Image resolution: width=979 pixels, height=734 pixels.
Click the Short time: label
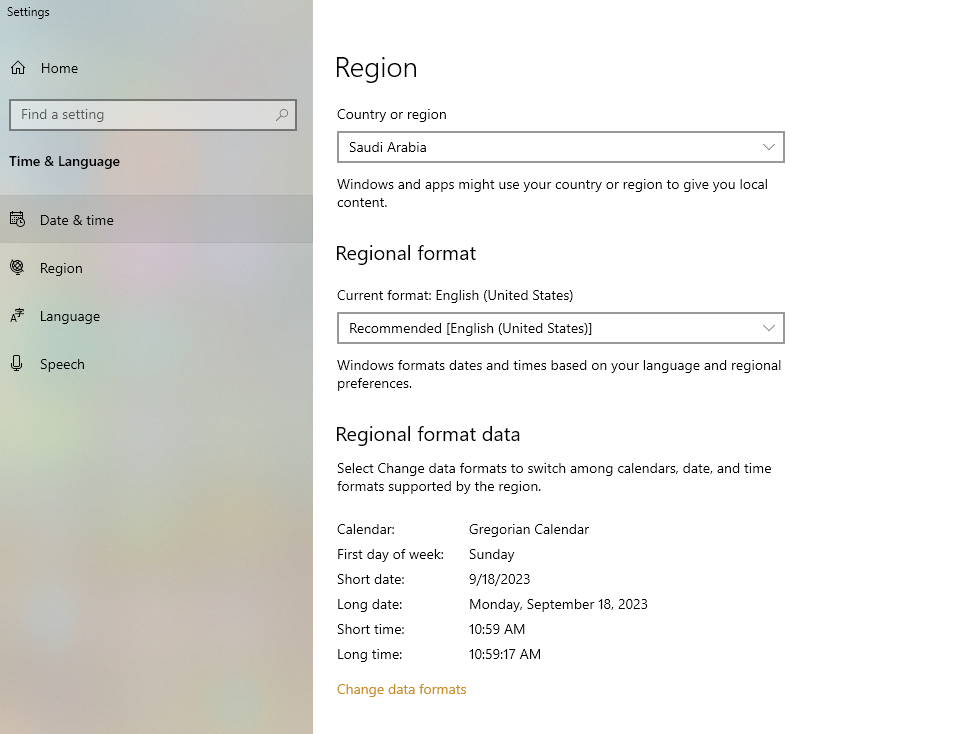click(371, 629)
